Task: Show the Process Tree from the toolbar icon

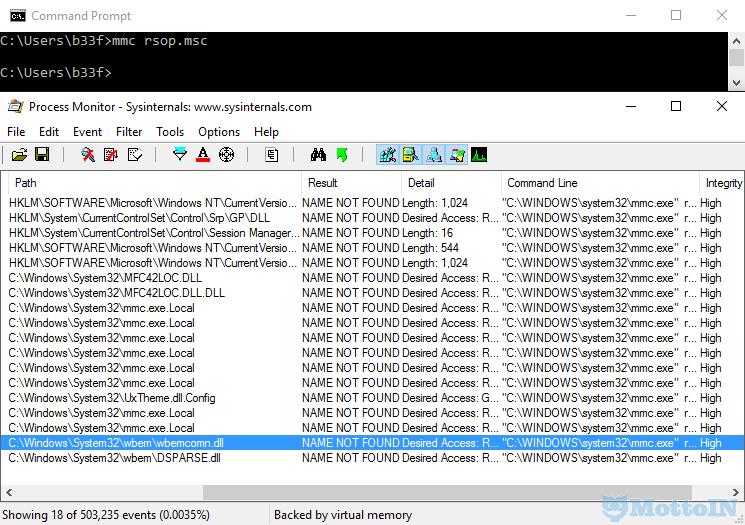Action: (x=272, y=155)
